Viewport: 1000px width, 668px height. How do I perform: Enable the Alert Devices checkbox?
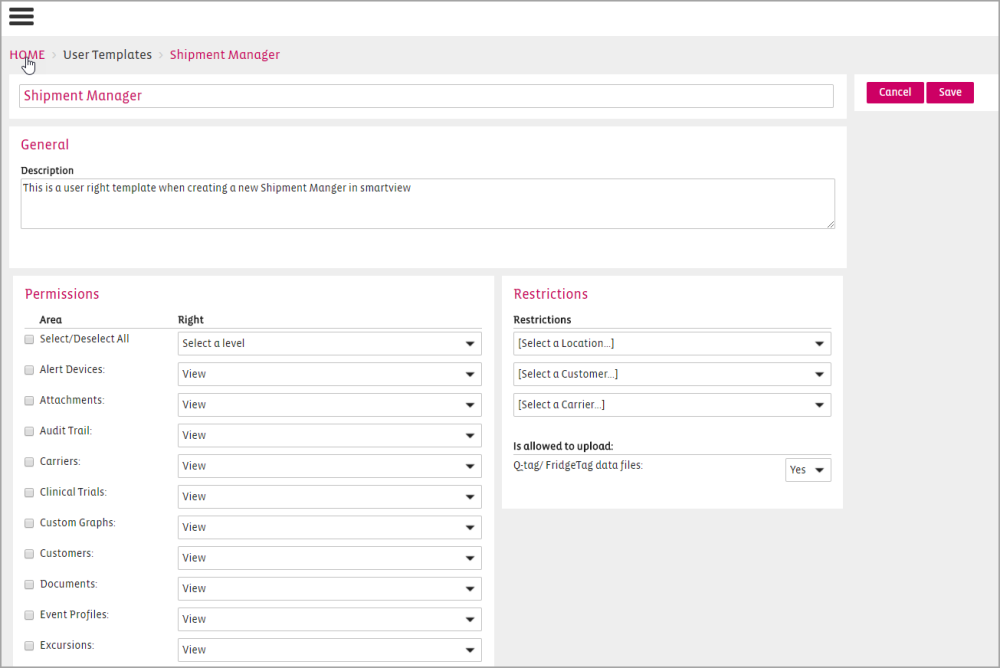[x=29, y=370]
